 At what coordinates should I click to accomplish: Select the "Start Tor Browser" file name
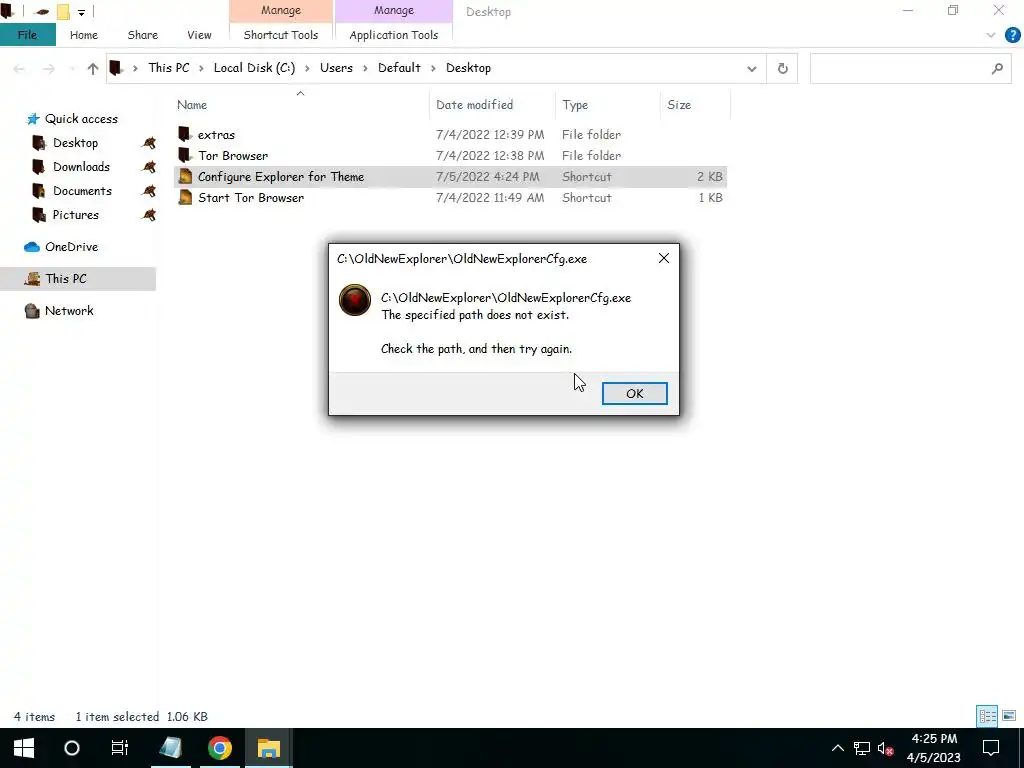point(251,198)
